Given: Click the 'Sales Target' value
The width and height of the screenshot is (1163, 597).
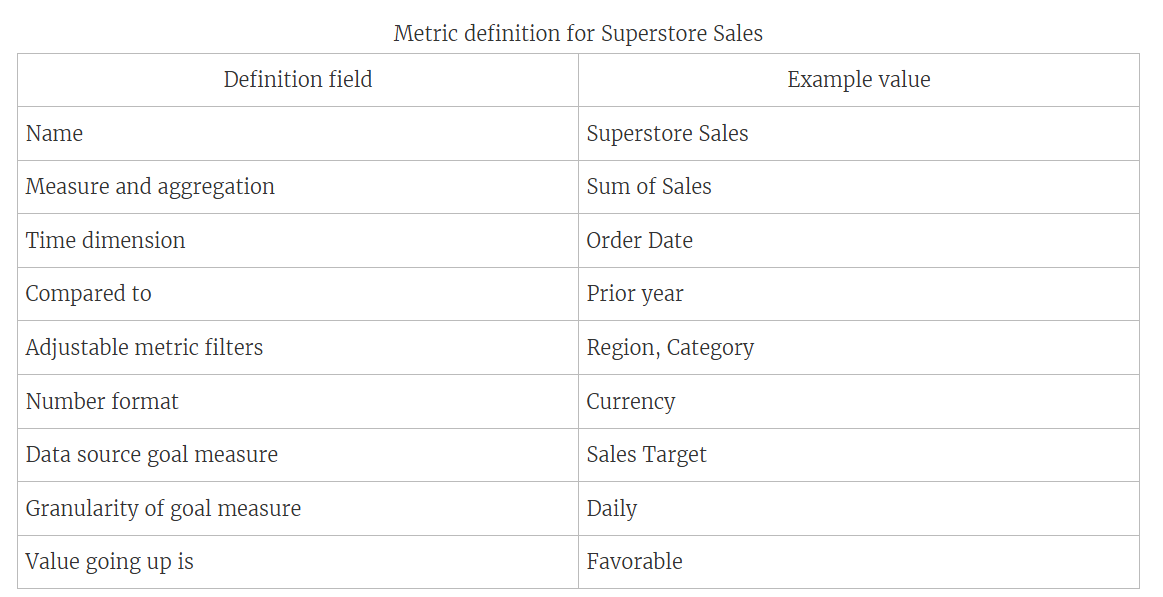Looking at the screenshot, I should click(x=646, y=455).
